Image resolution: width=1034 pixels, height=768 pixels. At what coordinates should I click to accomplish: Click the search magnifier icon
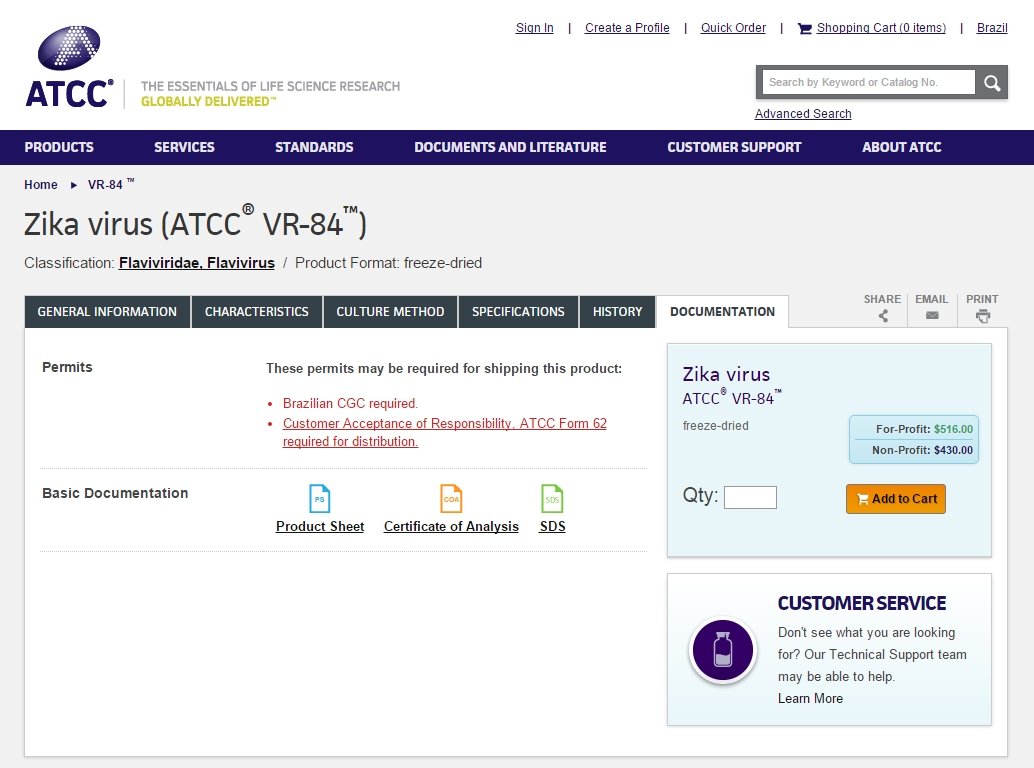pos(992,82)
